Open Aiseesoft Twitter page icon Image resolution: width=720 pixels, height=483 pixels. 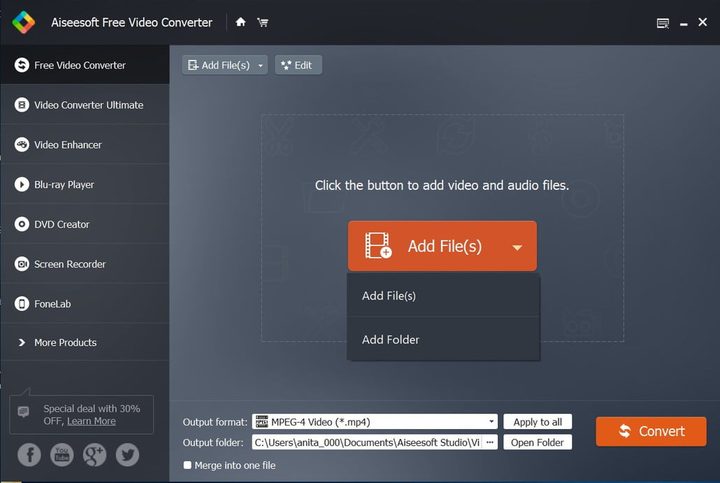pyautogui.click(x=128, y=455)
